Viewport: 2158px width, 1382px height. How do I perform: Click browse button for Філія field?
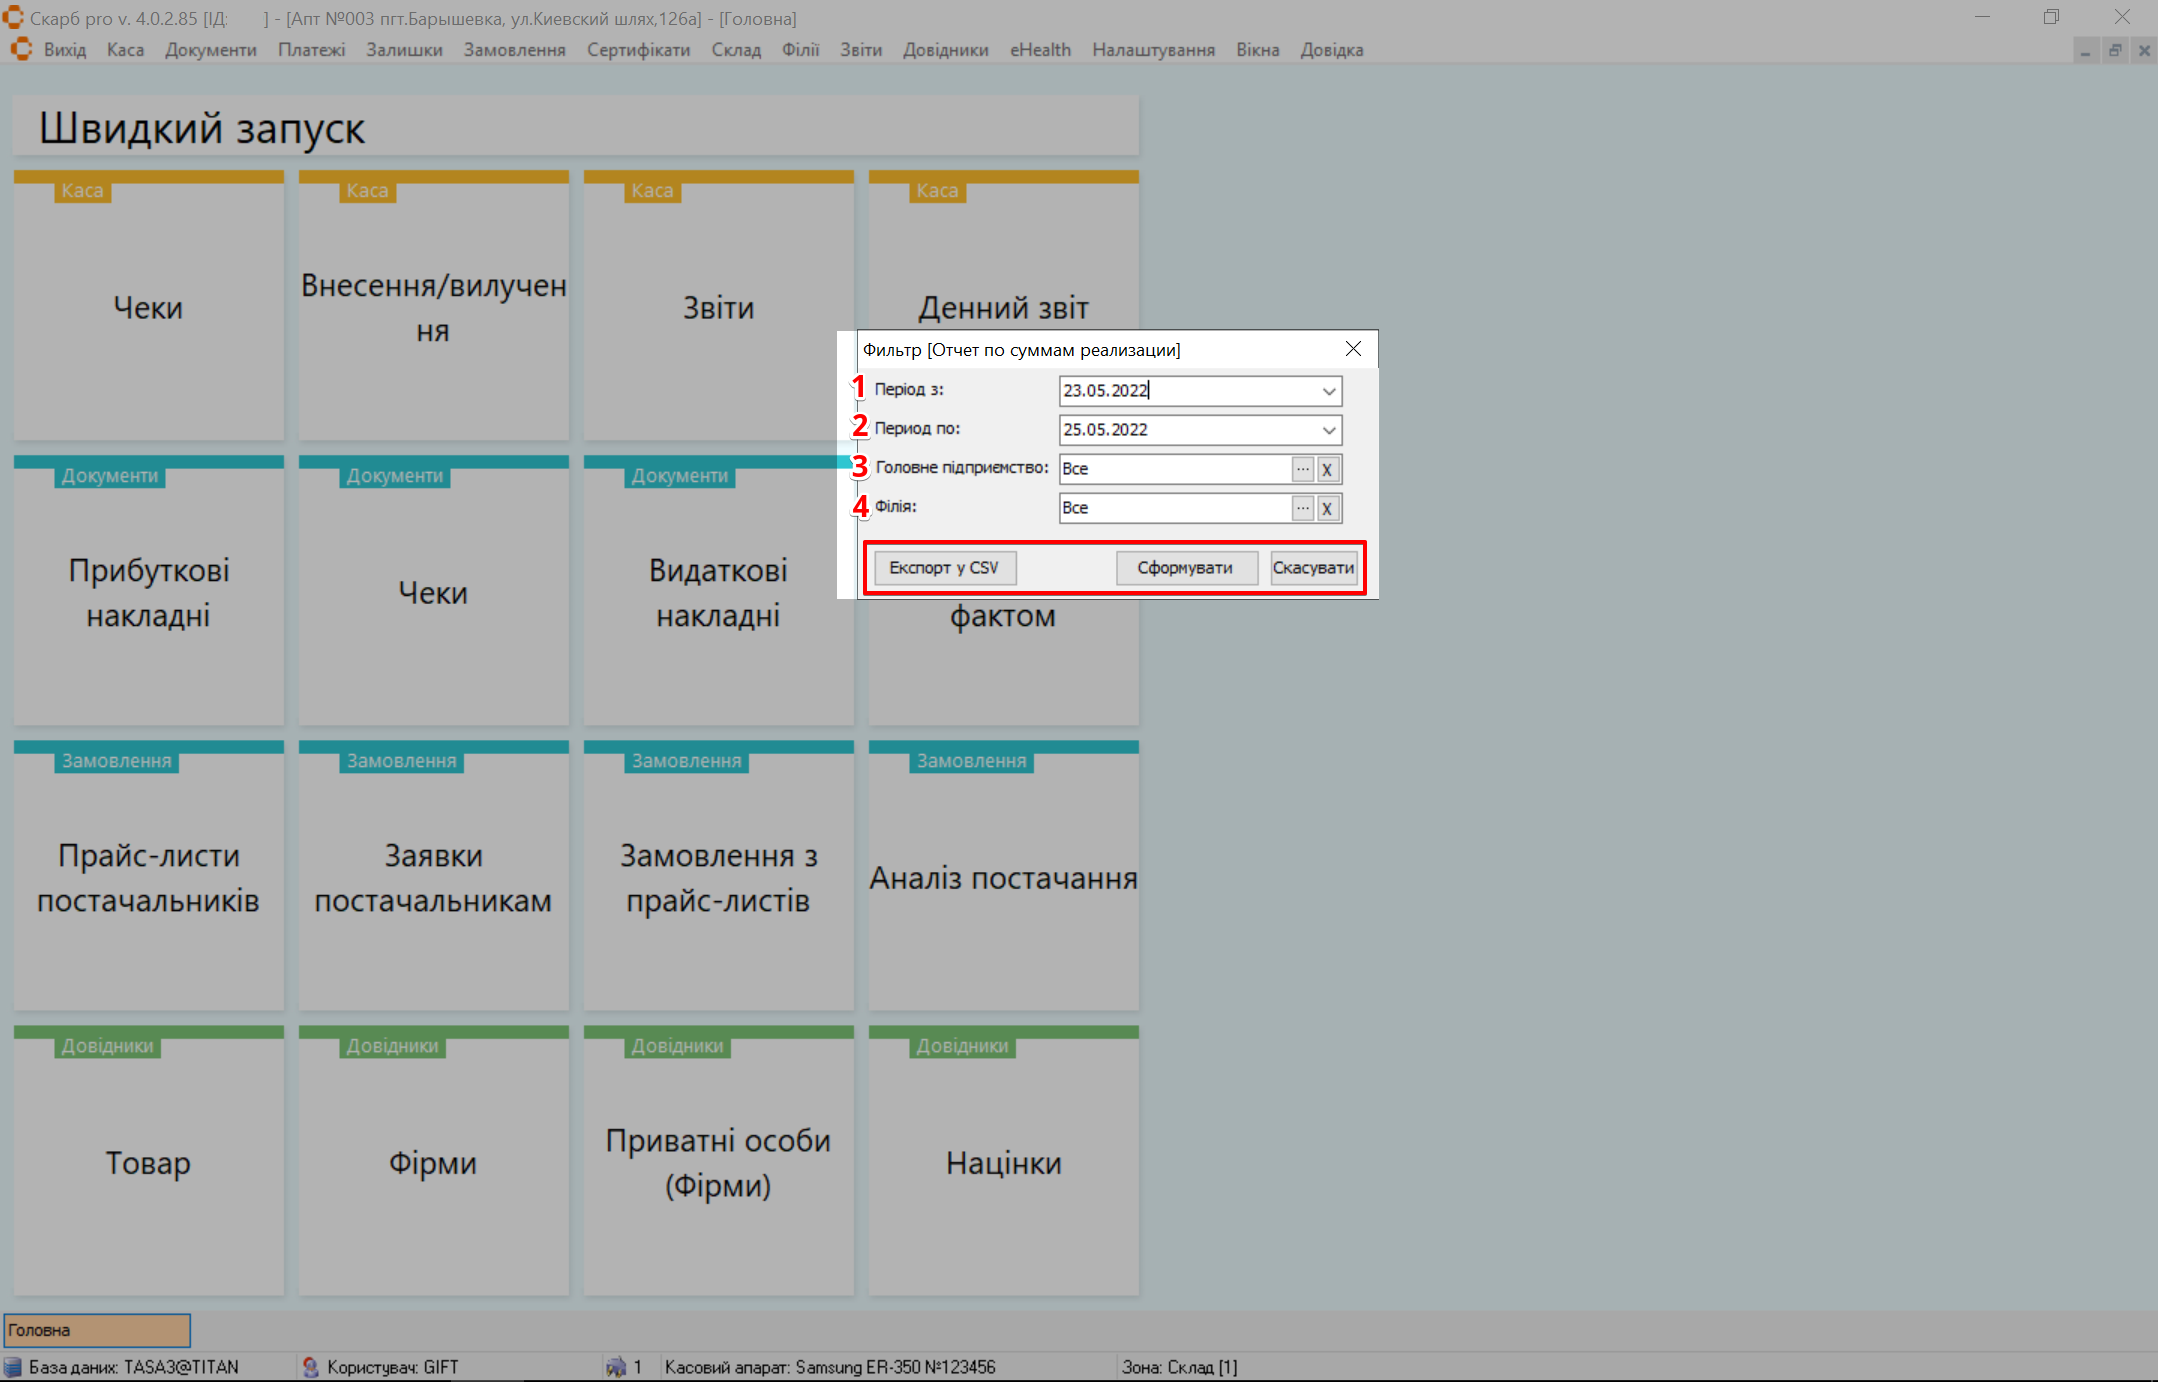(x=1302, y=508)
